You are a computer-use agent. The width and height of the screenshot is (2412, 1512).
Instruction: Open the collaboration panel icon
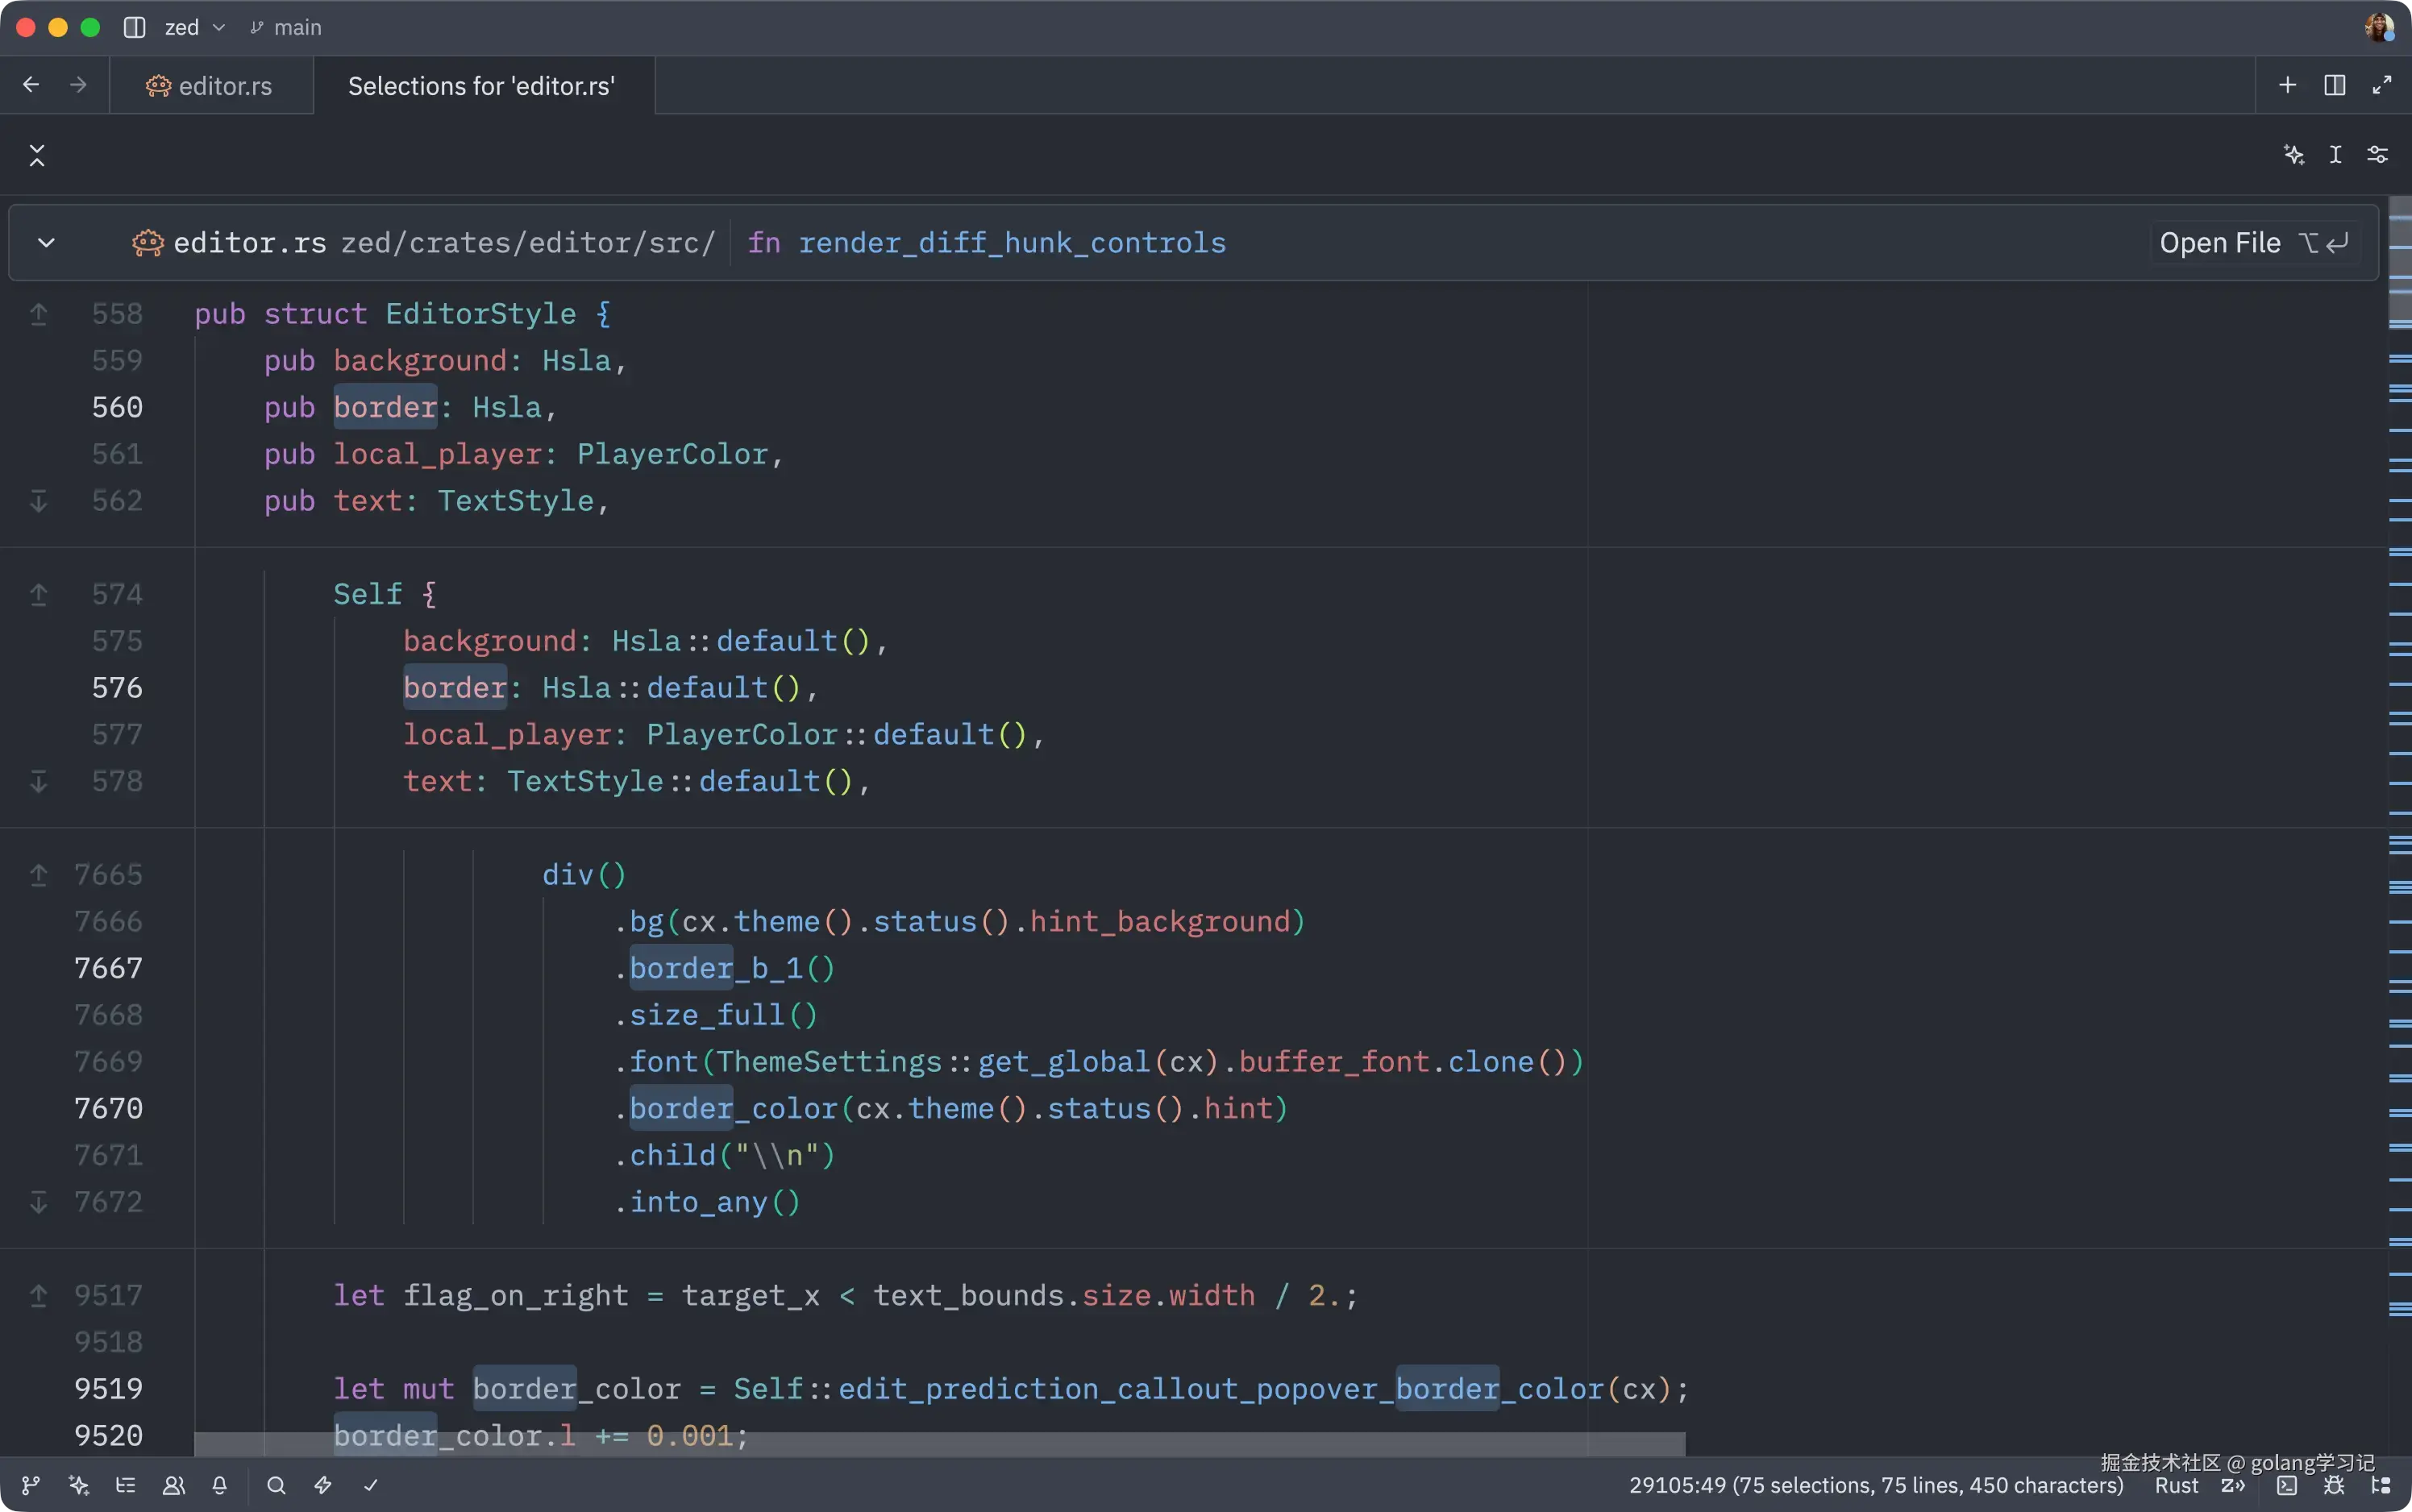pyautogui.click(x=174, y=1485)
